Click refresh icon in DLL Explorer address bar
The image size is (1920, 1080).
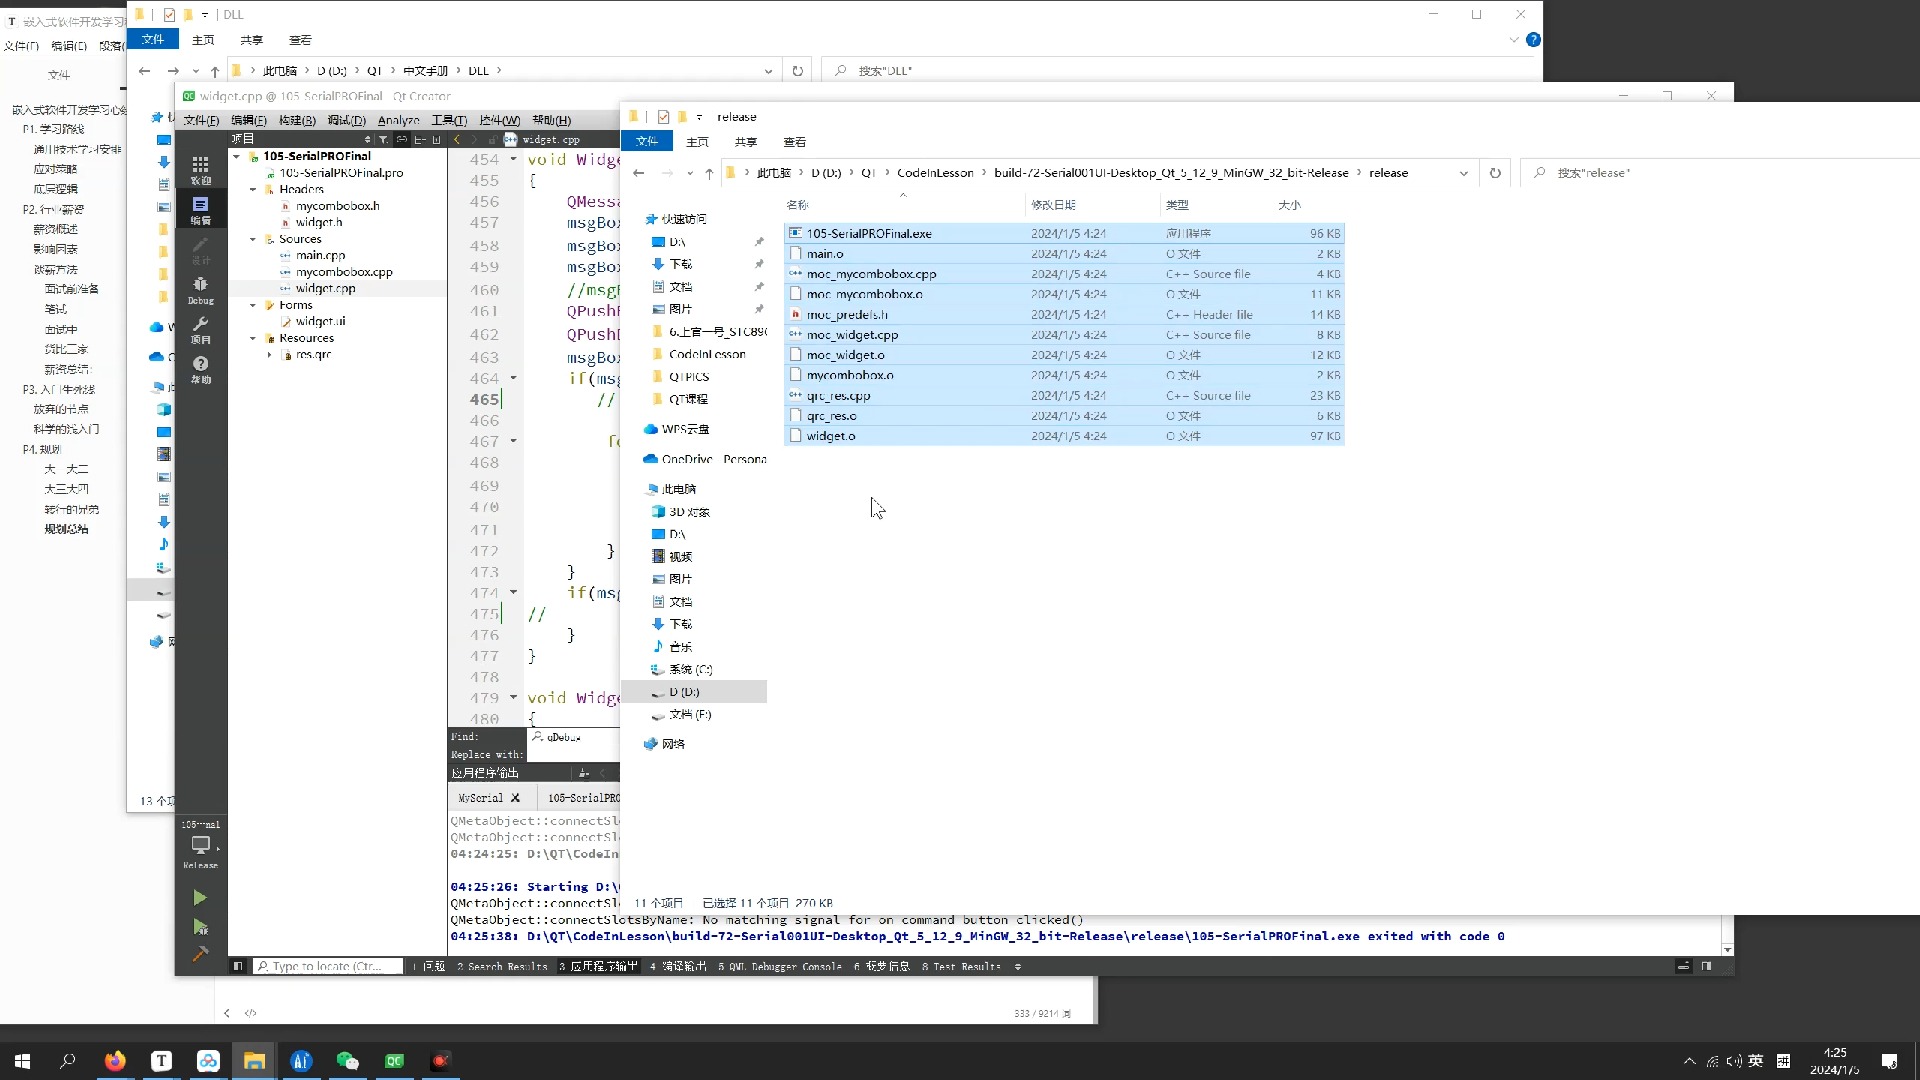coord(797,71)
